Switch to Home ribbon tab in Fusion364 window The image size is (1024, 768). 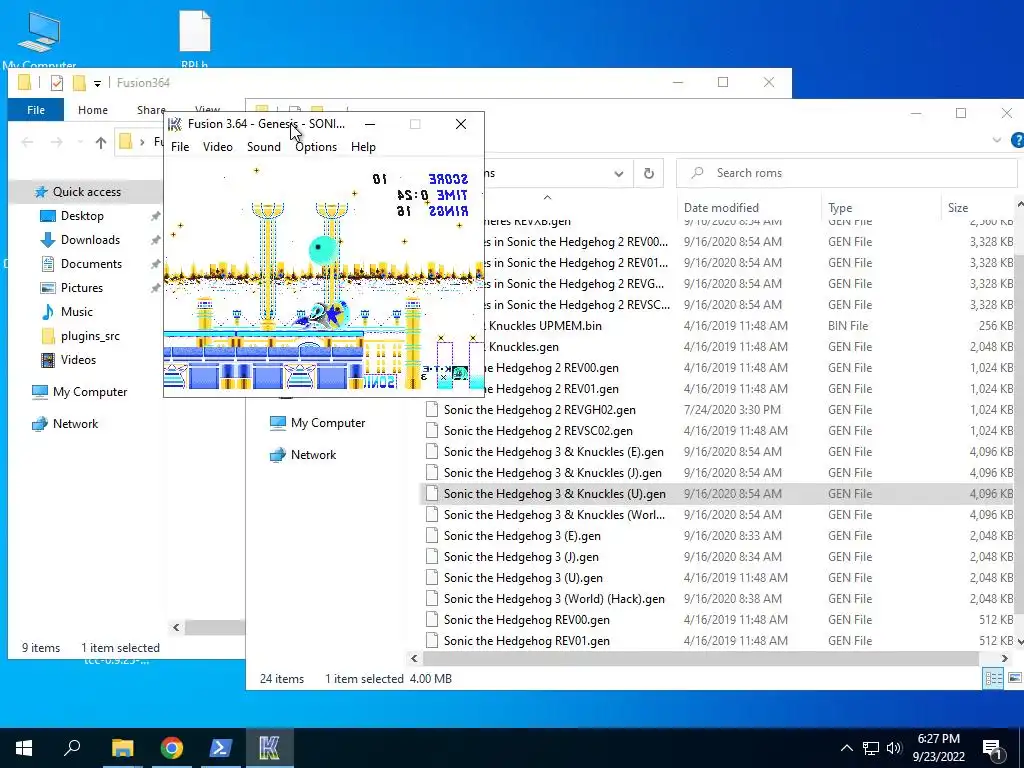tap(93, 110)
